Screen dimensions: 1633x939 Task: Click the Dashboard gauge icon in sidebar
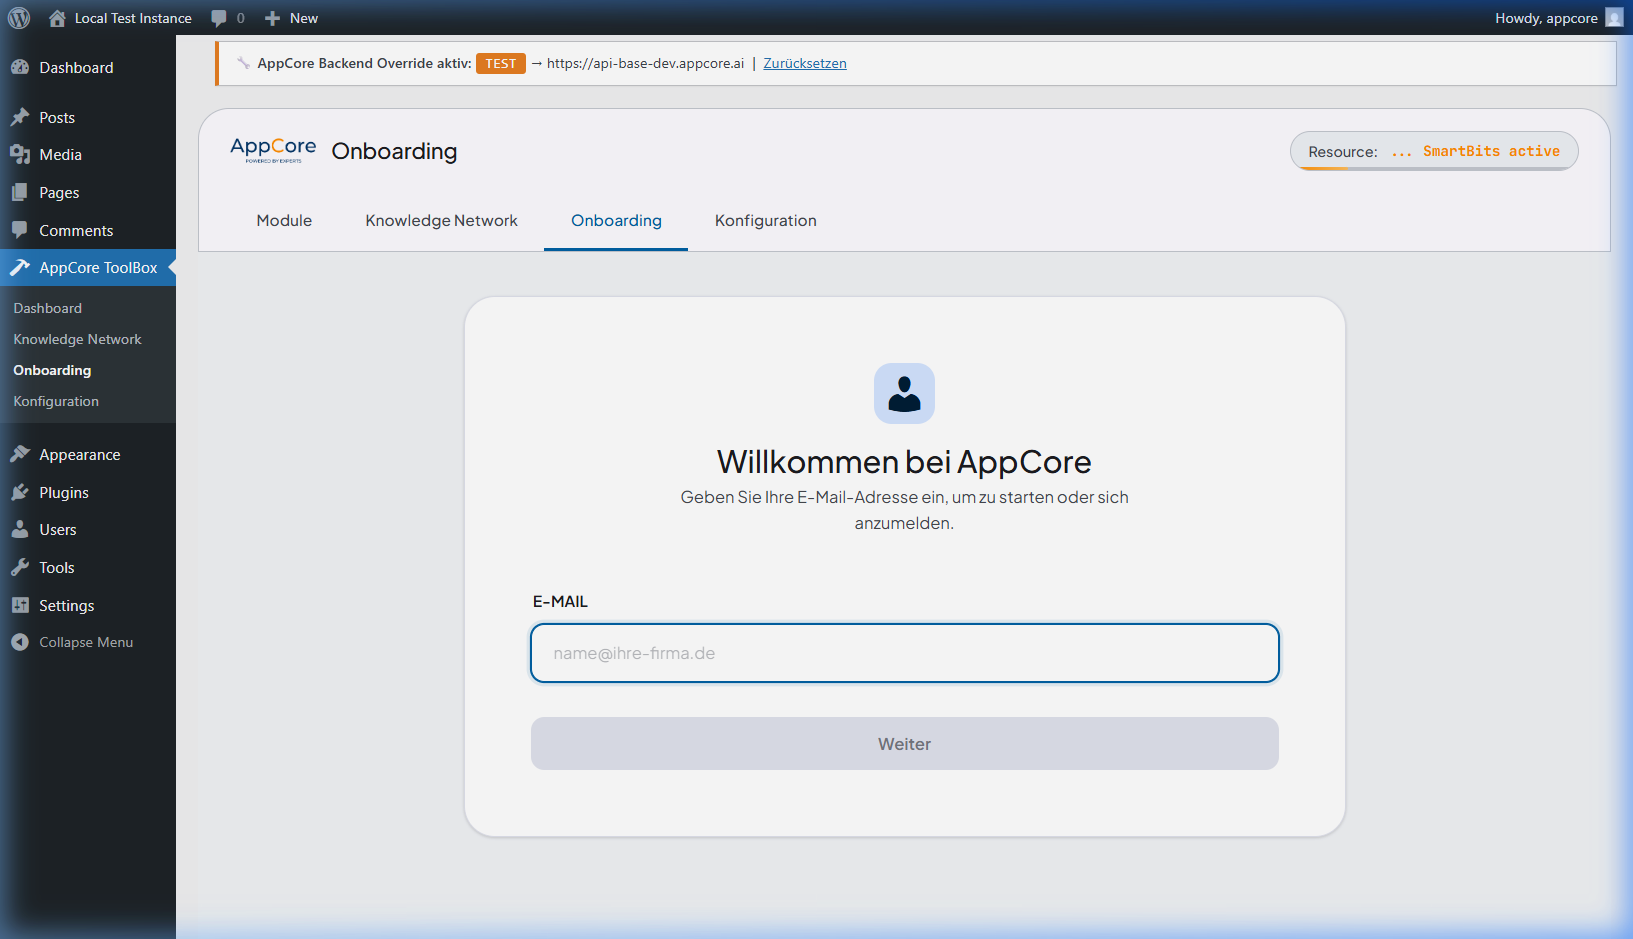click(20, 66)
